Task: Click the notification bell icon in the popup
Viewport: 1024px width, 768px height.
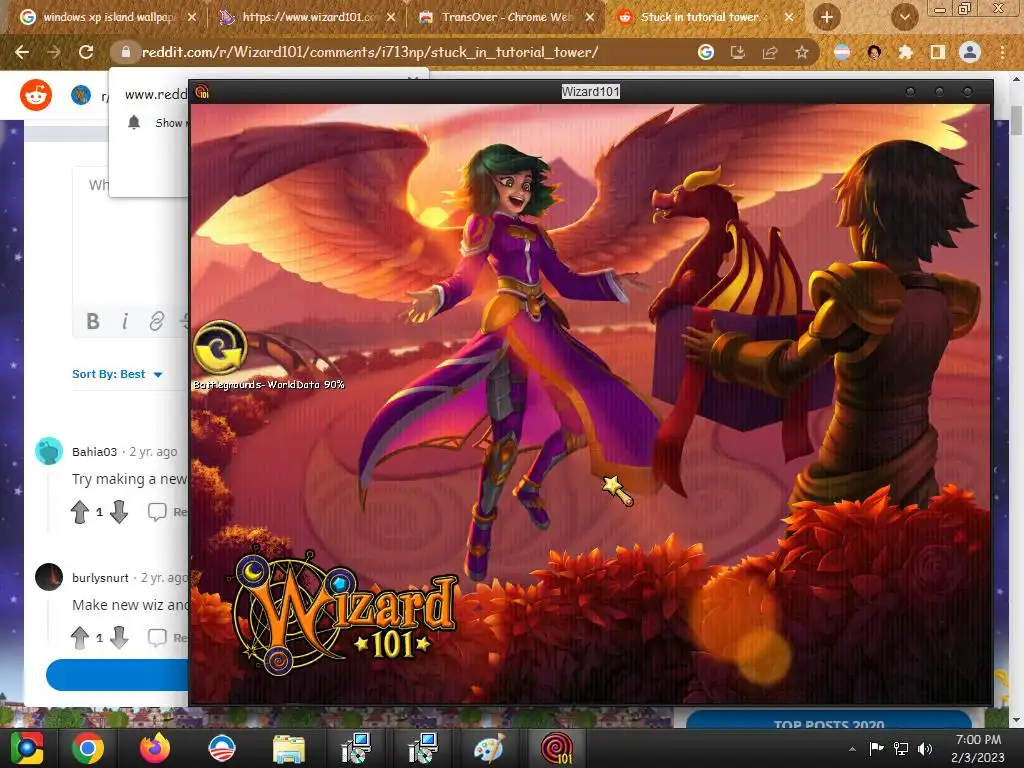Action: coord(134,122)
